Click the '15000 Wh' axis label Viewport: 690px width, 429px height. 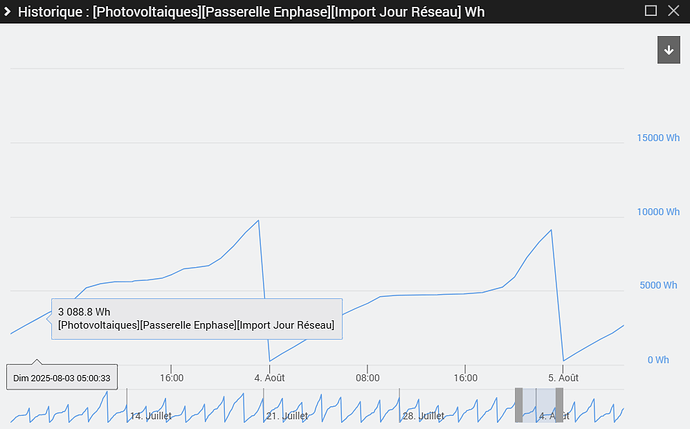658,138
